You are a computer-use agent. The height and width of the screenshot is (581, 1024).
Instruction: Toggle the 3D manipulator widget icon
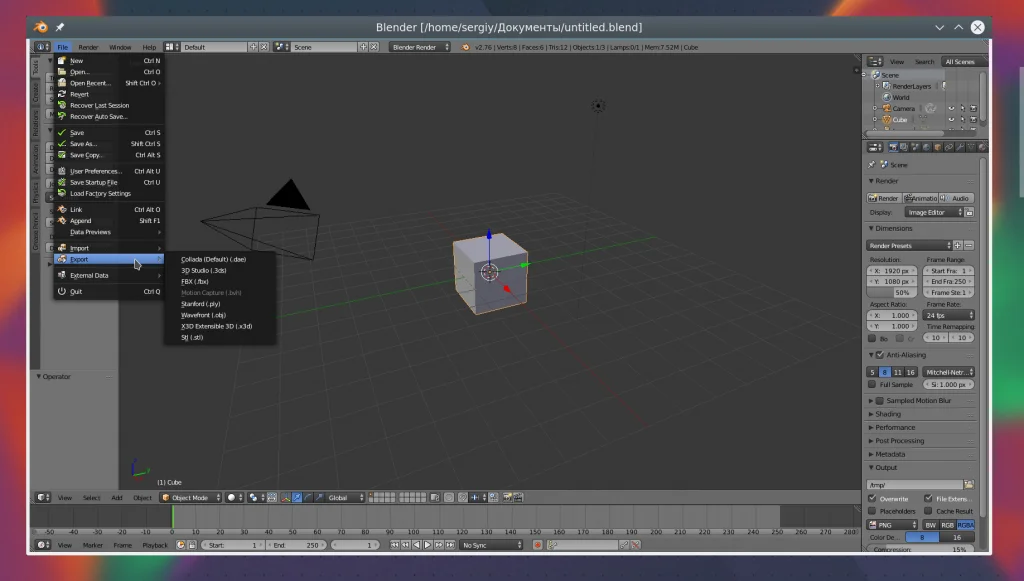pyautogui.click(x=285, y=497)
